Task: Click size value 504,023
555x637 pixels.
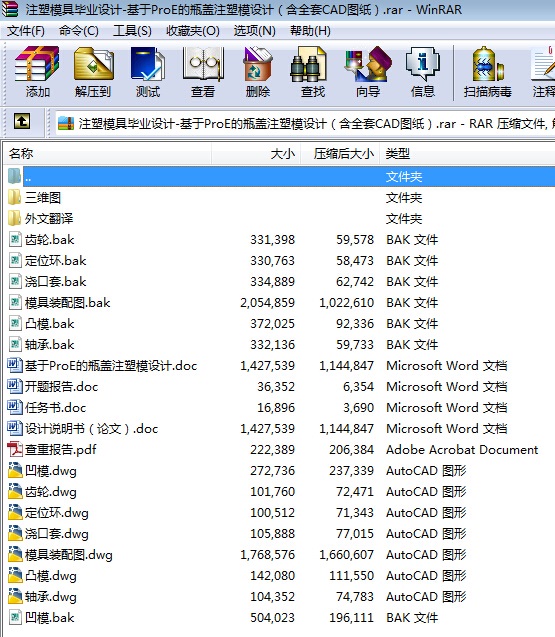Action: 272,618
